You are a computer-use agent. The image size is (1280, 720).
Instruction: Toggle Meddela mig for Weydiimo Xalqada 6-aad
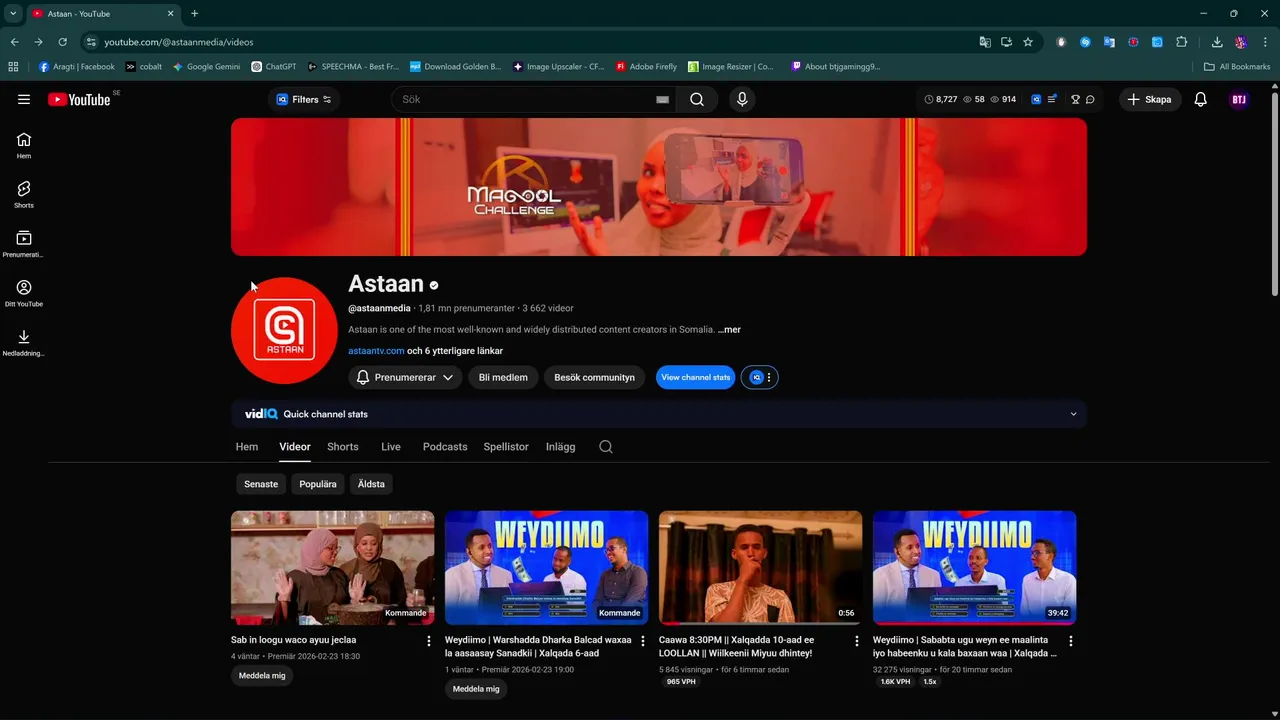click(x=476, y=689)
